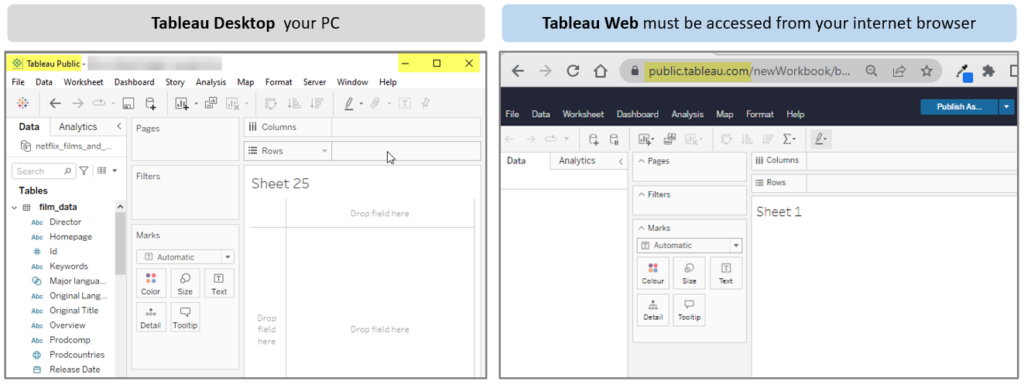Select the Director field
Screen dimensions: 1024x385
[65, 222]
